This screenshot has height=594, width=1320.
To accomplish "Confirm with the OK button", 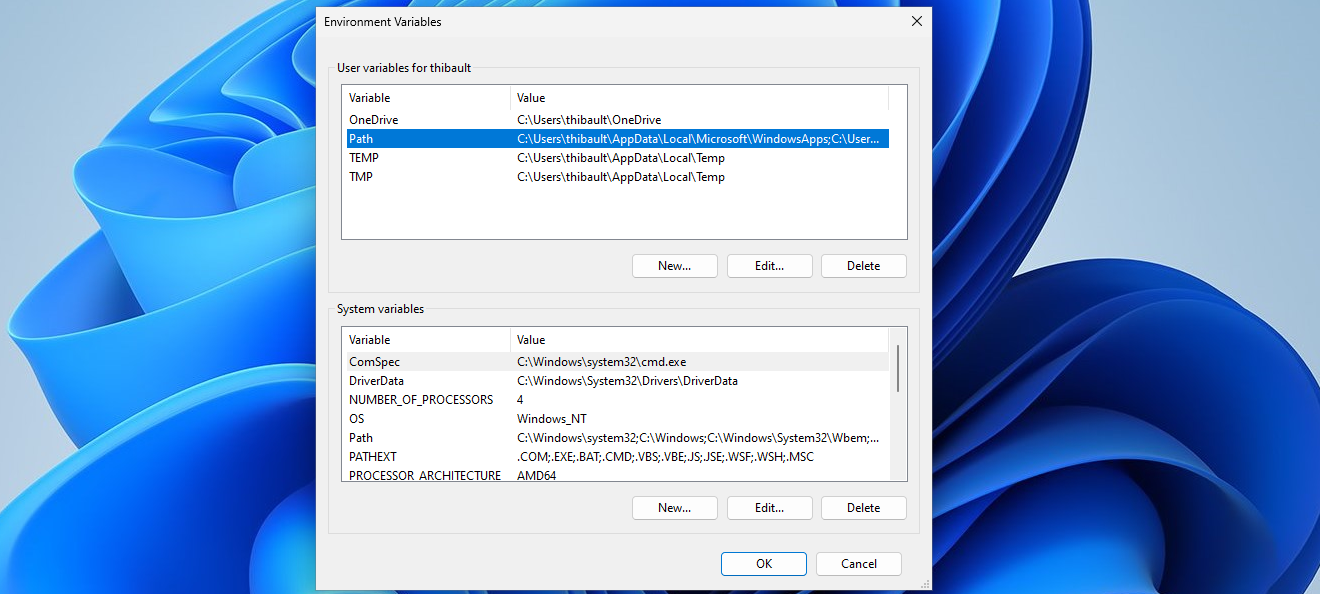I will click(x=764, y=564).
